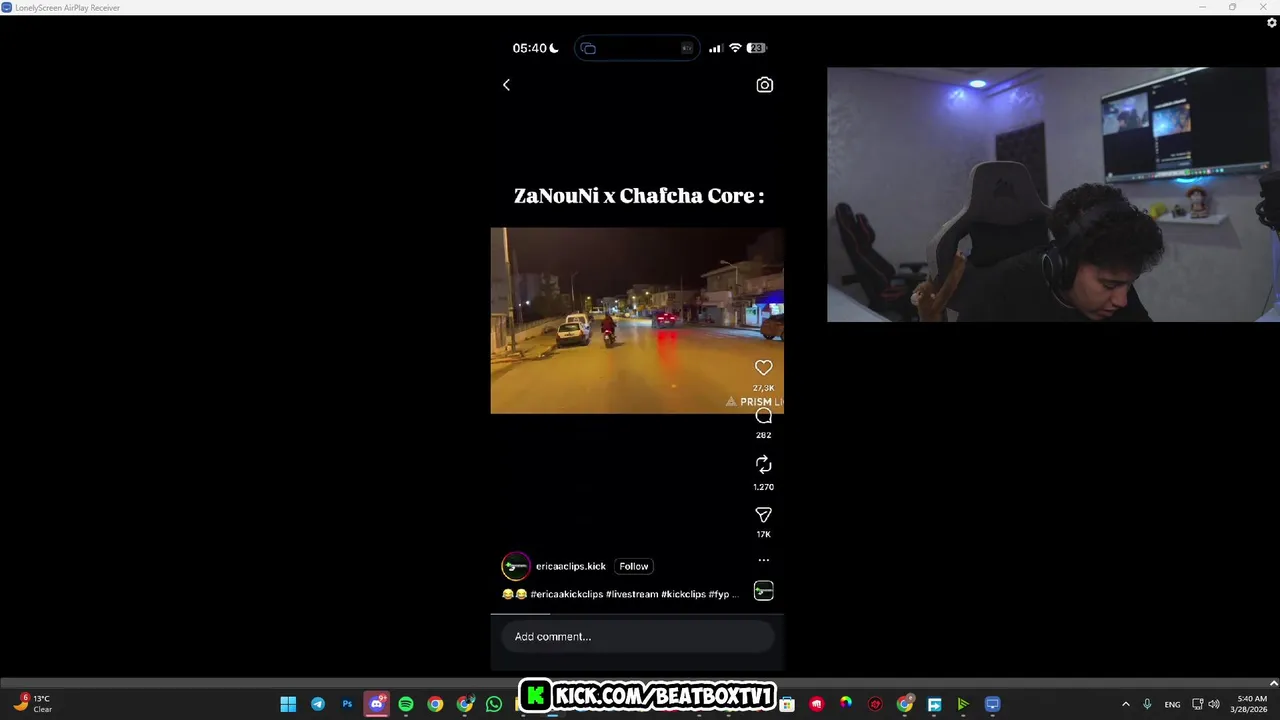Show hidden system tray icons
Image resolution: width=1280 pixels, height=720 pixels.
pyautogui.click(x=1126, y=704)
